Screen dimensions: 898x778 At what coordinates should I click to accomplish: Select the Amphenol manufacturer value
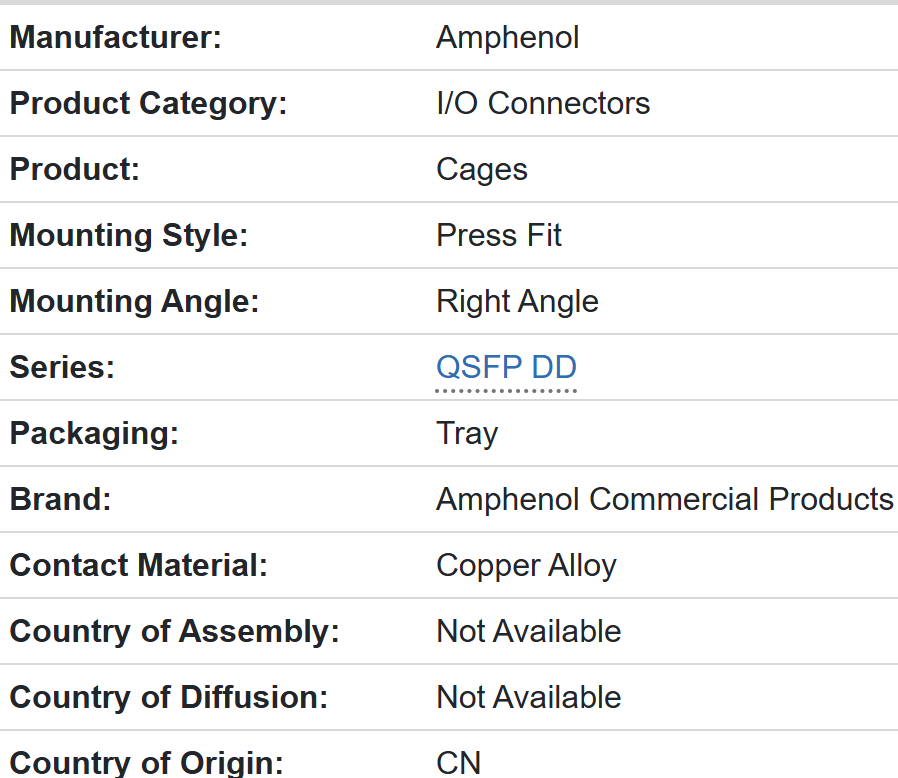pos(507,38)
